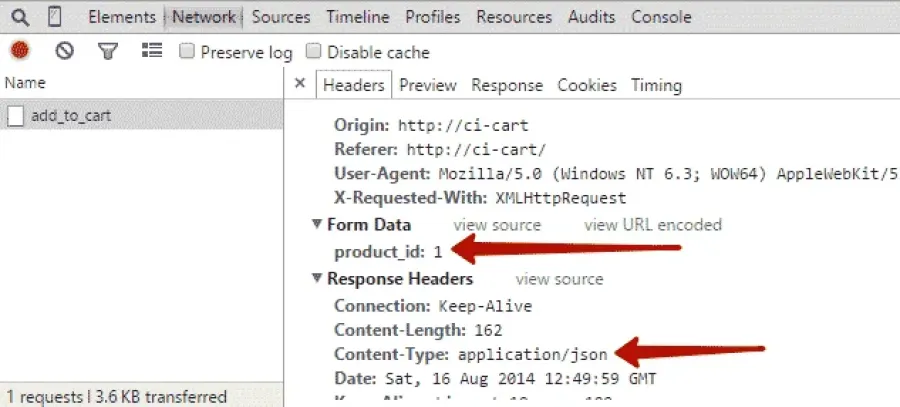900x407 pixels.
Task: Open the Preview tab
Action: tap(428, 86)
